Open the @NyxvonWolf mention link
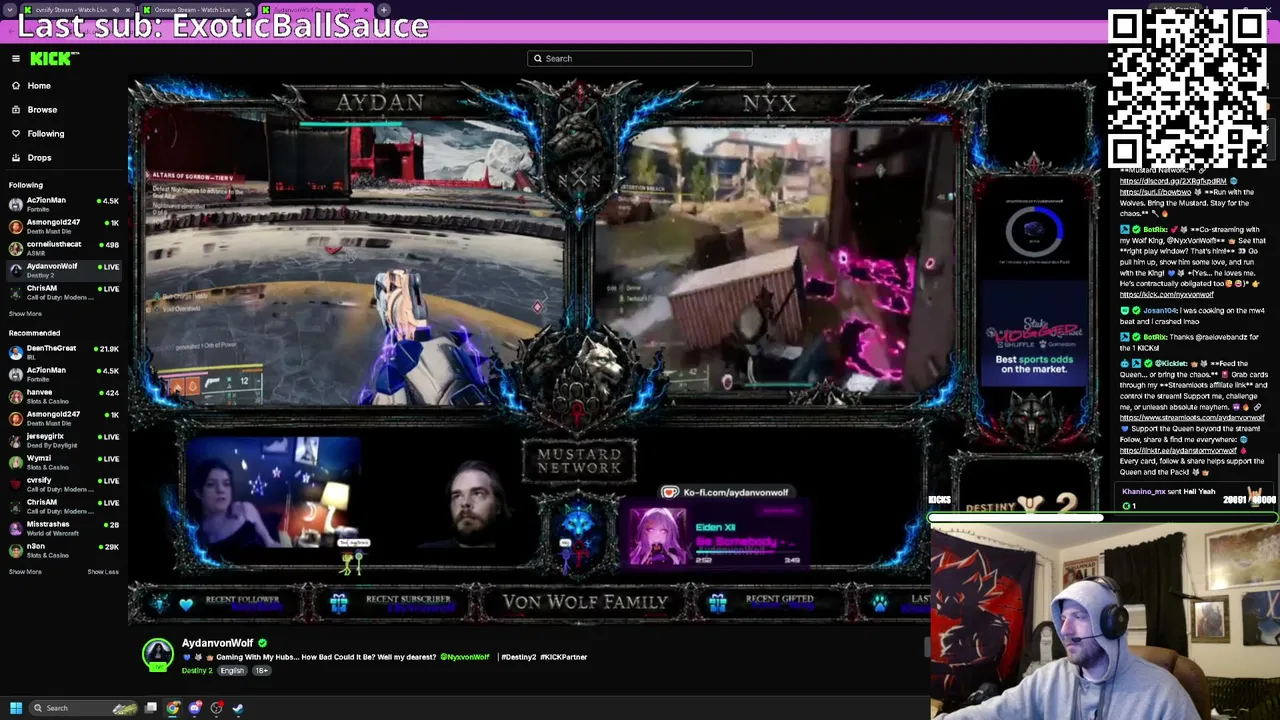 click(x=465, y=657)
